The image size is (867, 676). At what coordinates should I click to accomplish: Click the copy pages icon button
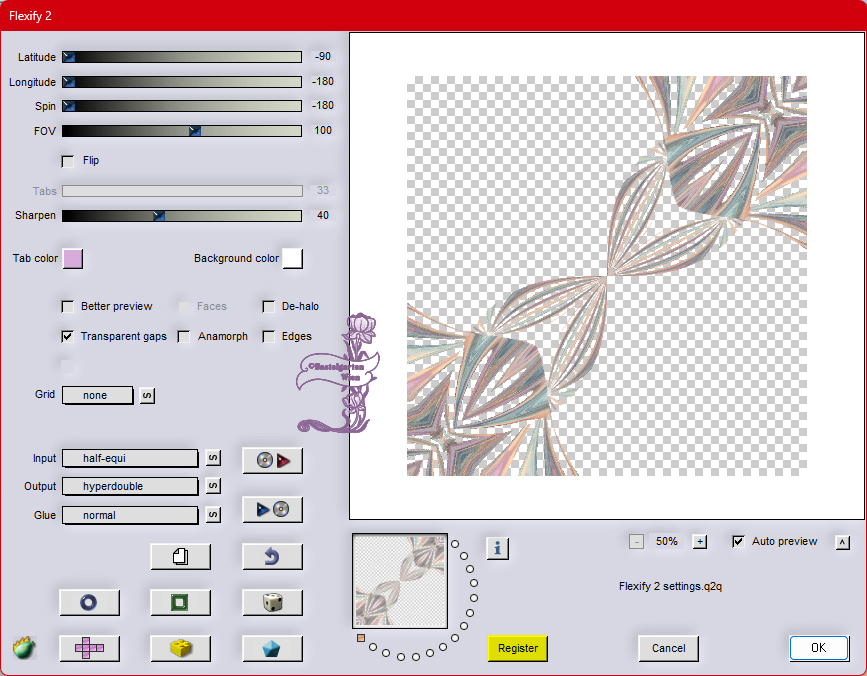click(x=180, y=556)
